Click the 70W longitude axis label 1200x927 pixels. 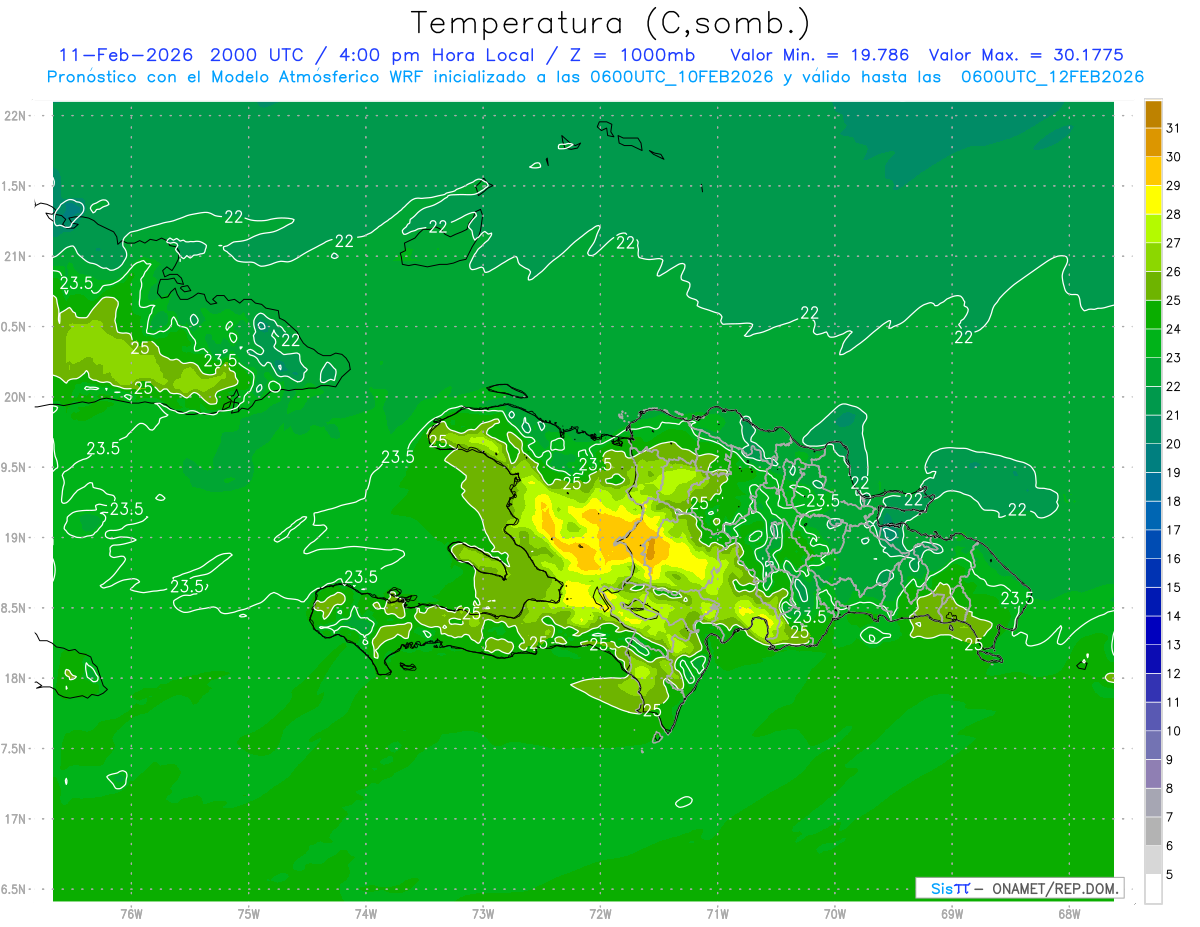835,914
